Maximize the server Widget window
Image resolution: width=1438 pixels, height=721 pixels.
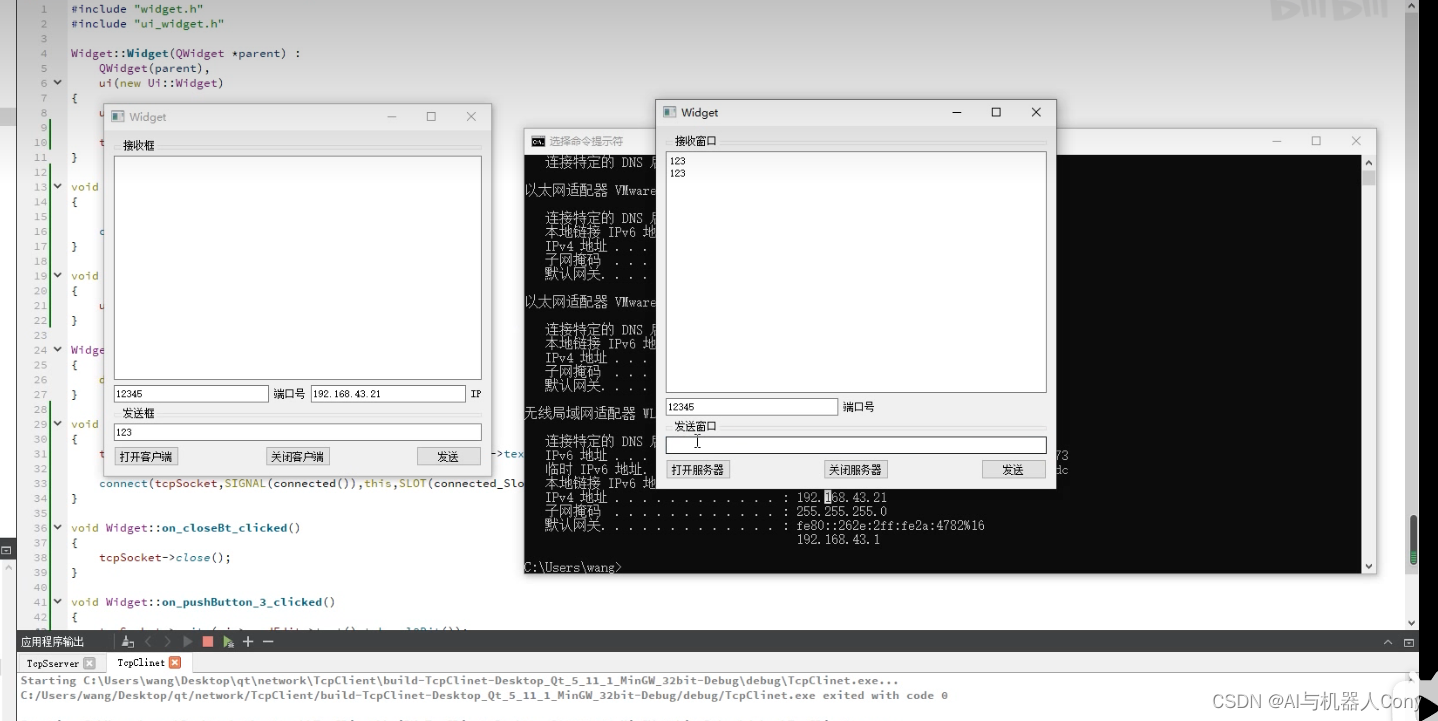pos(996,112)
